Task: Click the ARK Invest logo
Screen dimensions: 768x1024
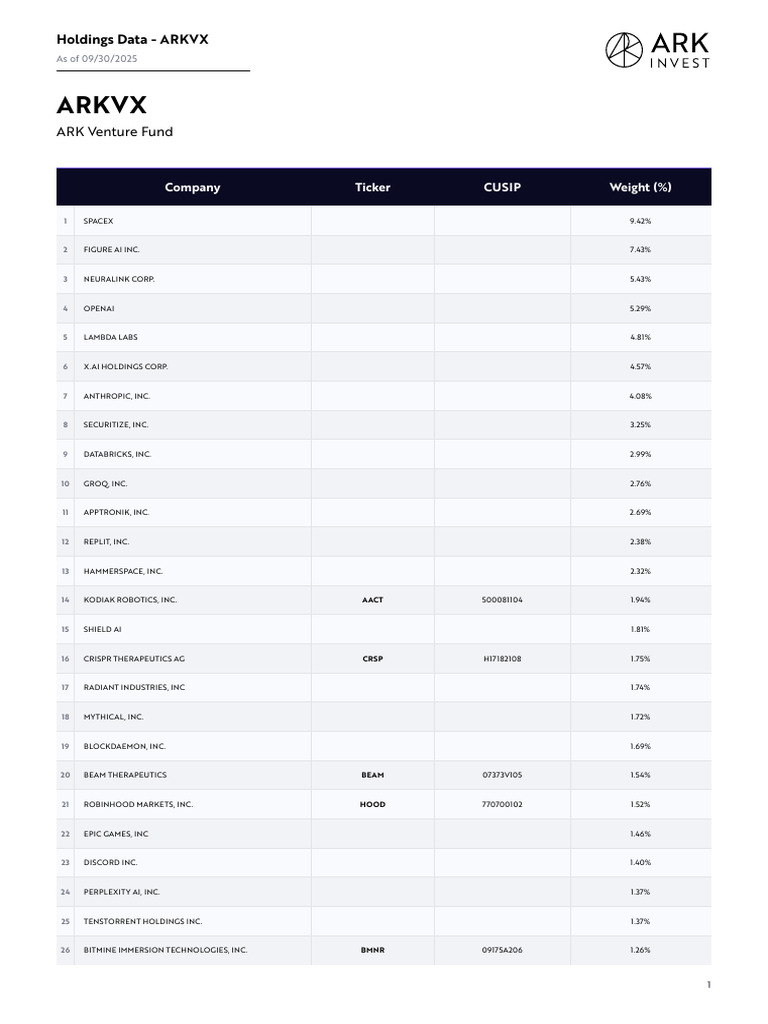Action: tap(657, 50)
